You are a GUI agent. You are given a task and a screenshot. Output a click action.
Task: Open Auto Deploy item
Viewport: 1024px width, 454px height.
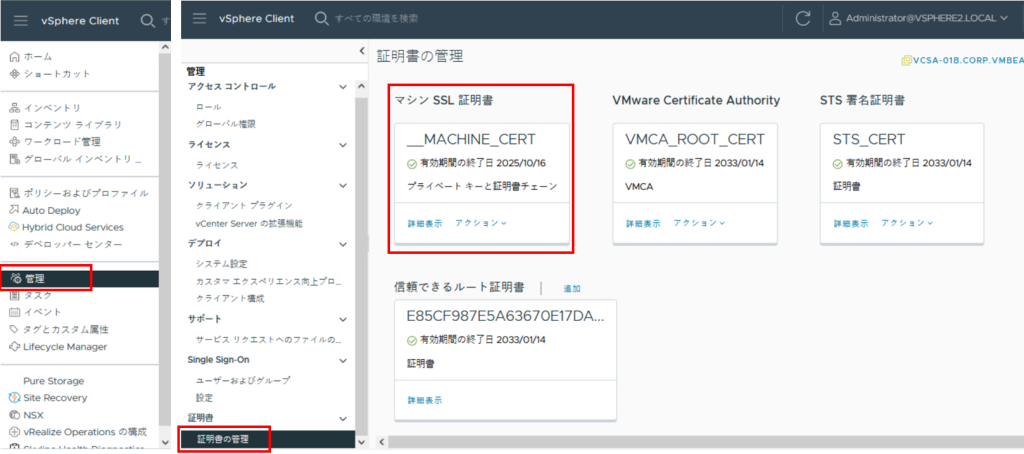click(x=45, y=210)
